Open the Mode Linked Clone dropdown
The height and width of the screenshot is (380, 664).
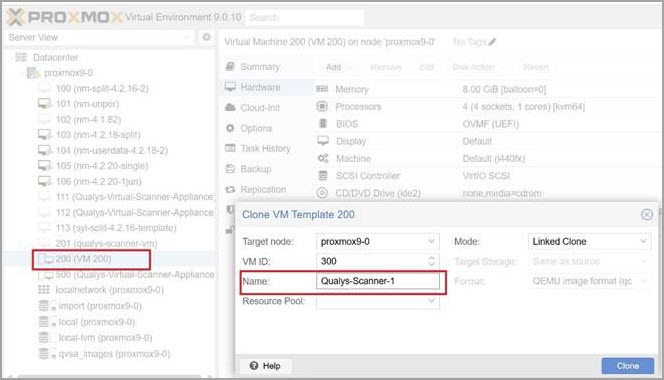coord(589,241)
